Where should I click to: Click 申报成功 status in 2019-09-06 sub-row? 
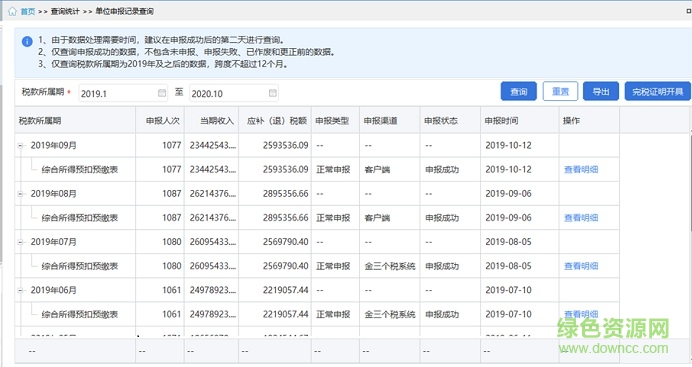(x=442, y=218)
